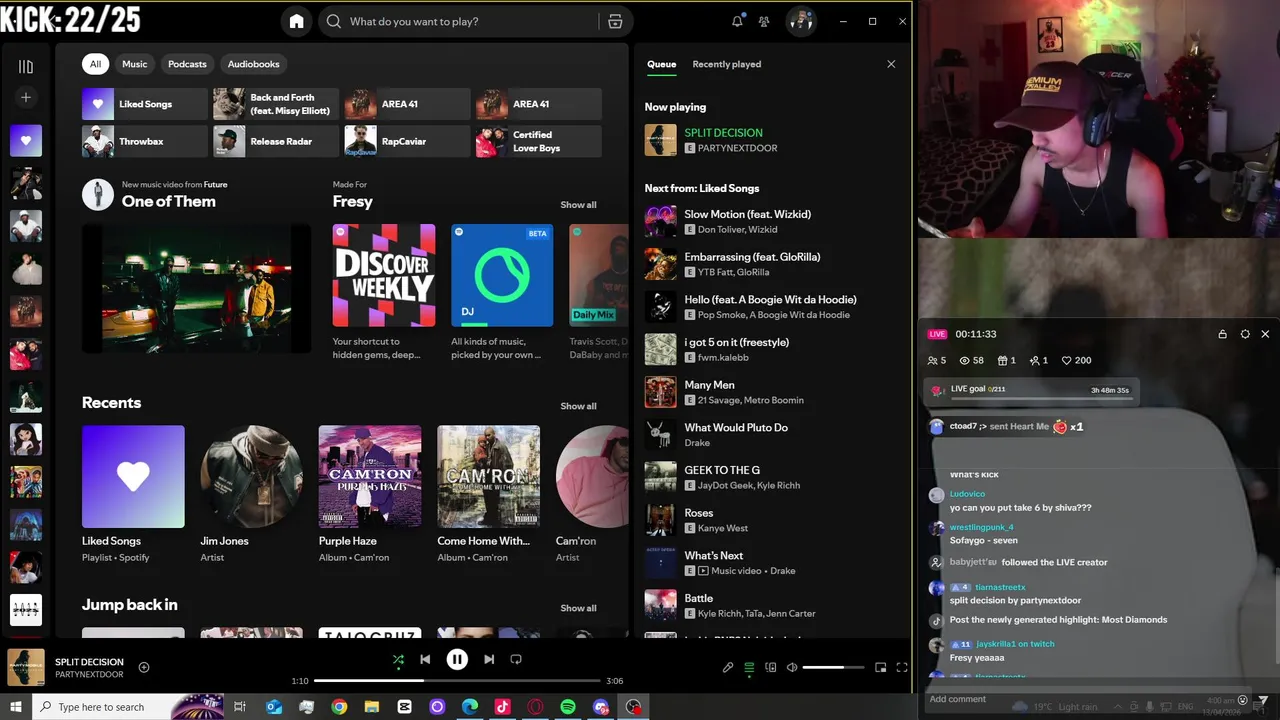Toggle the Queue view button

point(749,667)
